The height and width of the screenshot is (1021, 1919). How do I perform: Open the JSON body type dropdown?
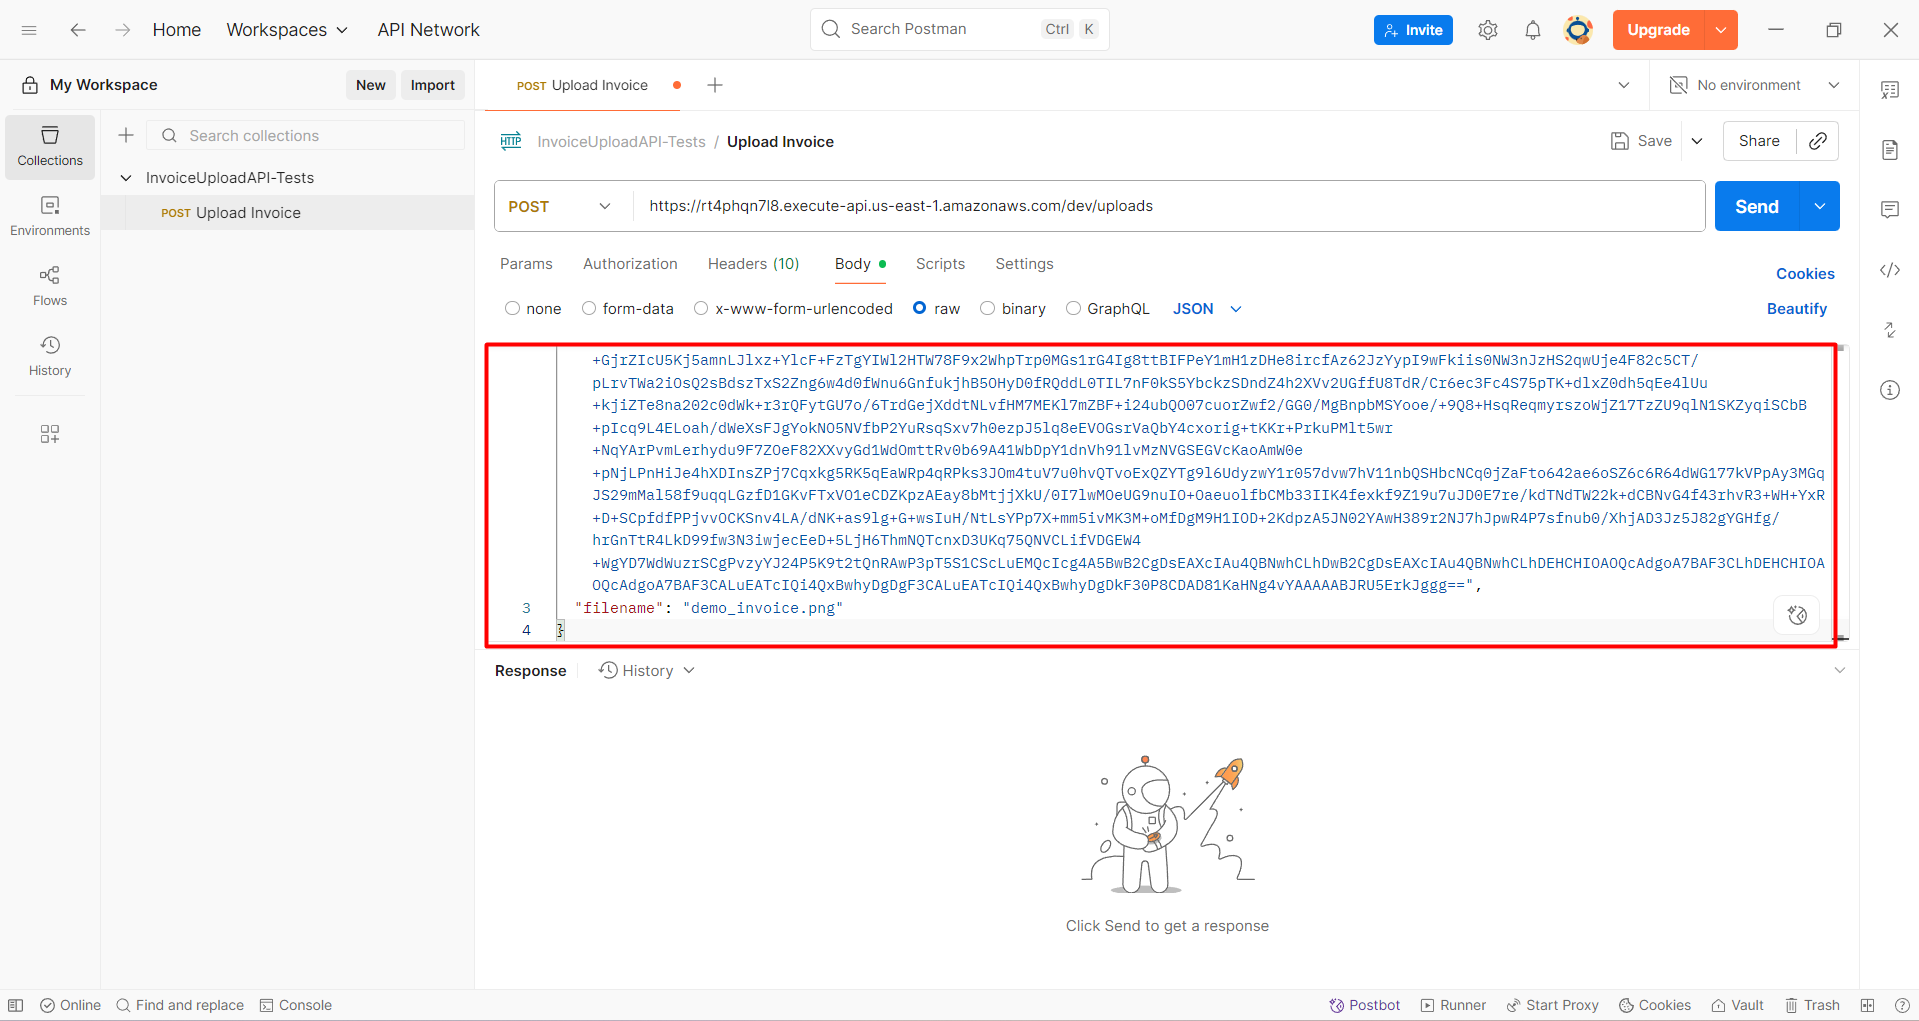coord(1206,308)
